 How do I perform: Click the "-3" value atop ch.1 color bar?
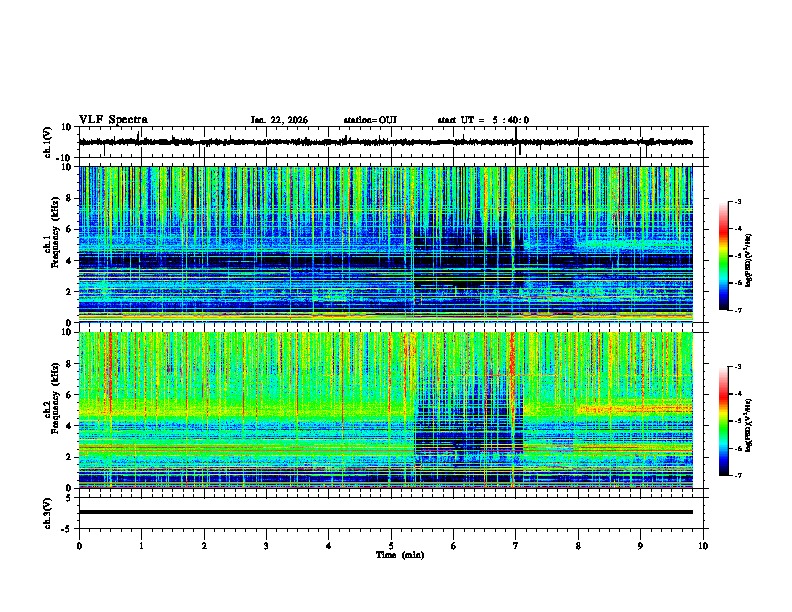click(738, 202)
